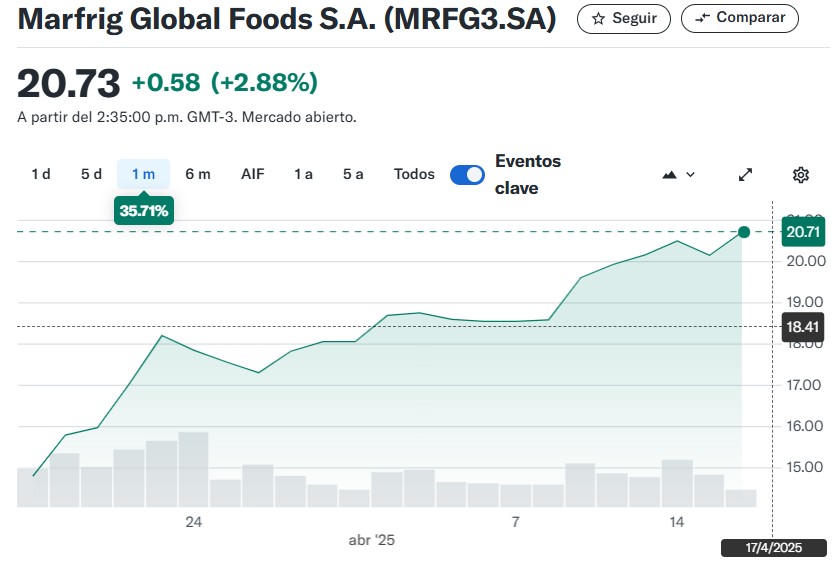
Task: Open the chart type dropdown arrow
Action: tap(690, 175)
